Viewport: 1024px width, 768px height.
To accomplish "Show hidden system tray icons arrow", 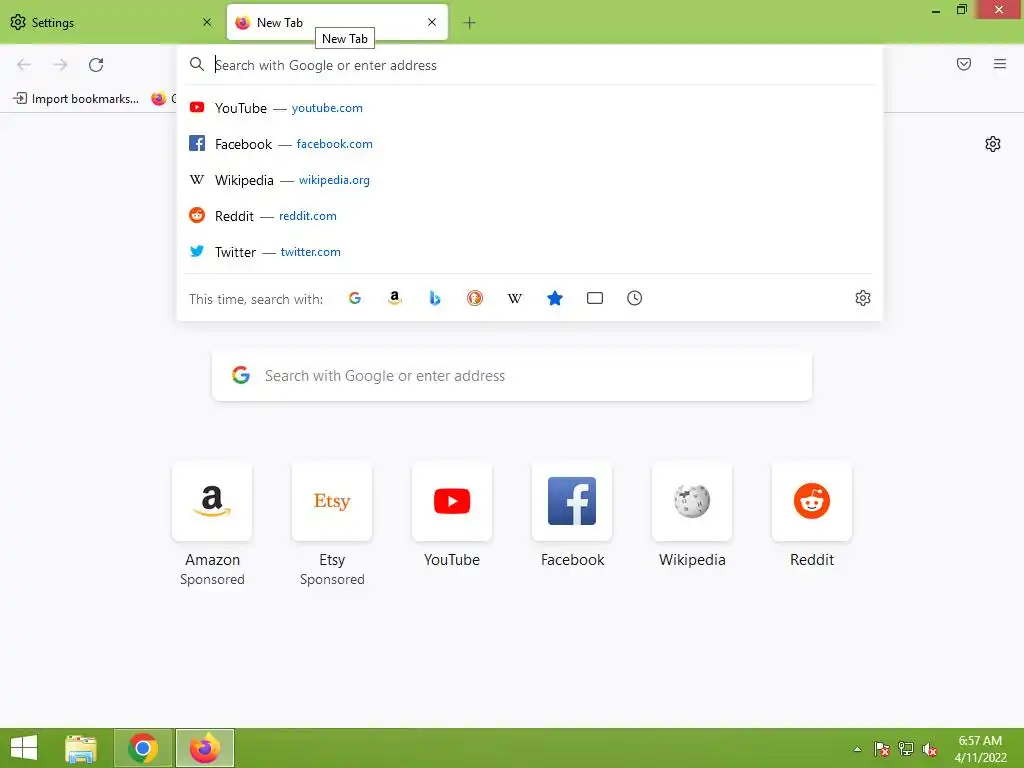I will 857,749.
